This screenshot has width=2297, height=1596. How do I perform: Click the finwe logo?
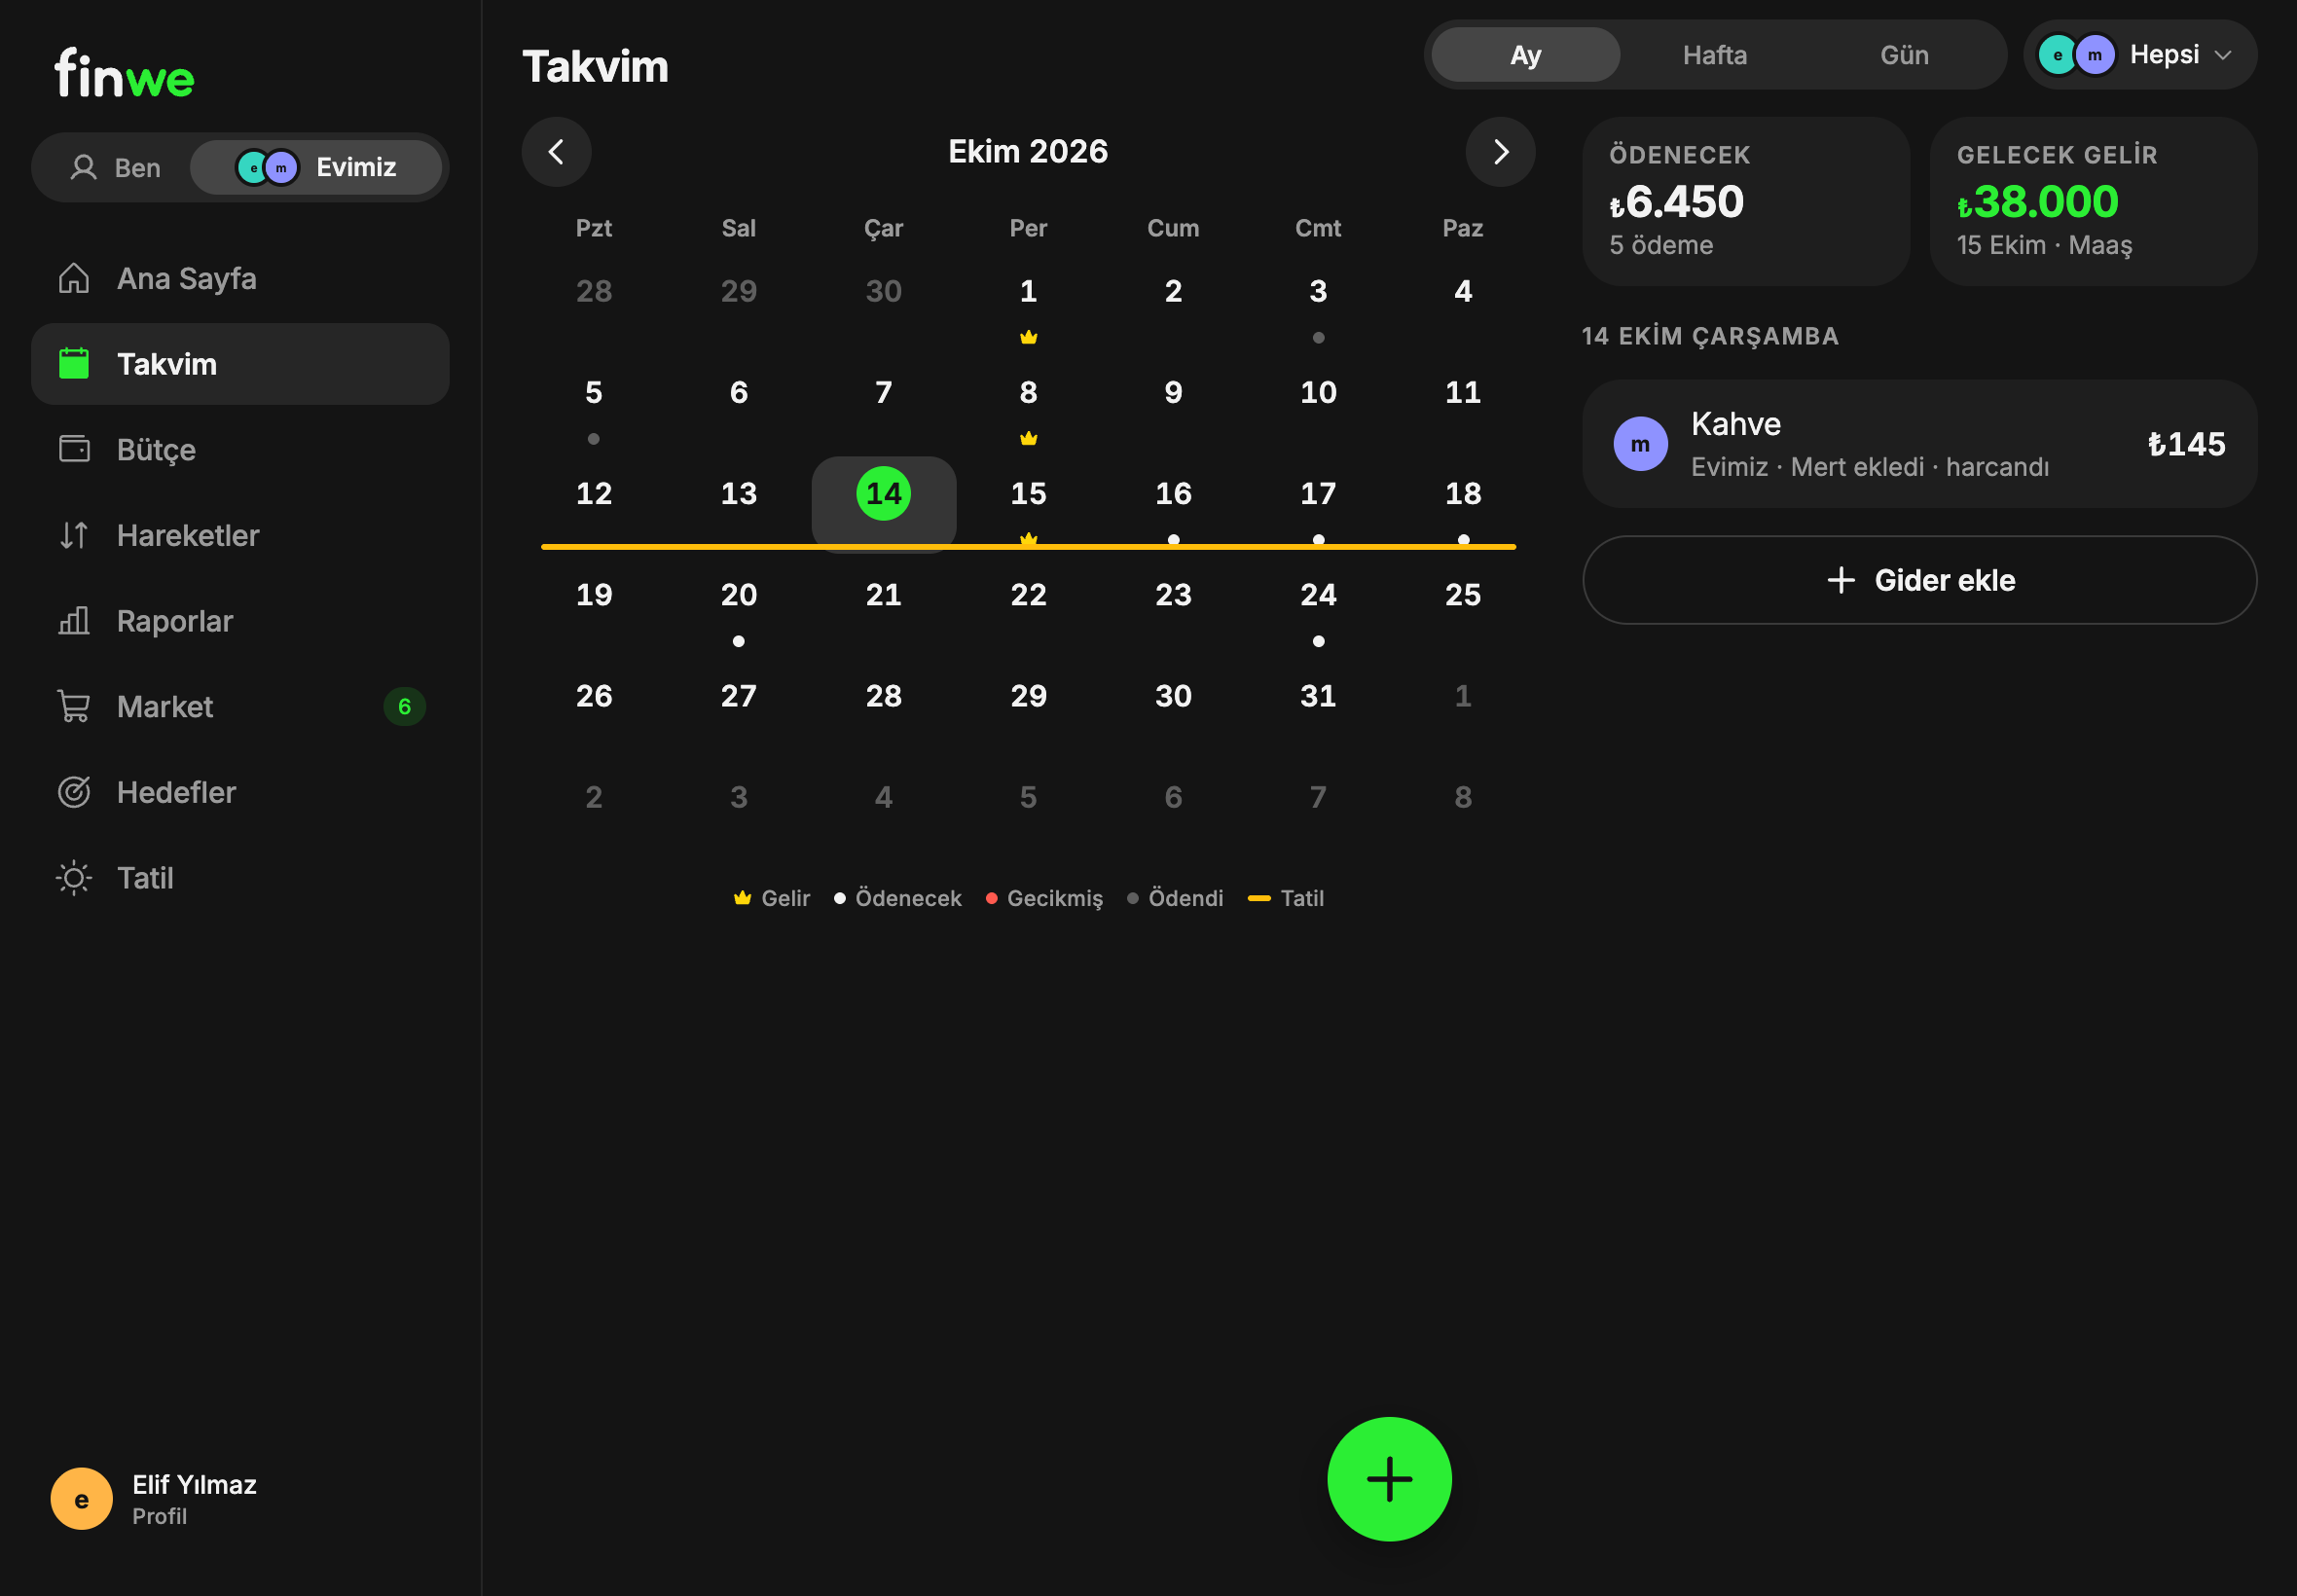(x=125, y=74)
